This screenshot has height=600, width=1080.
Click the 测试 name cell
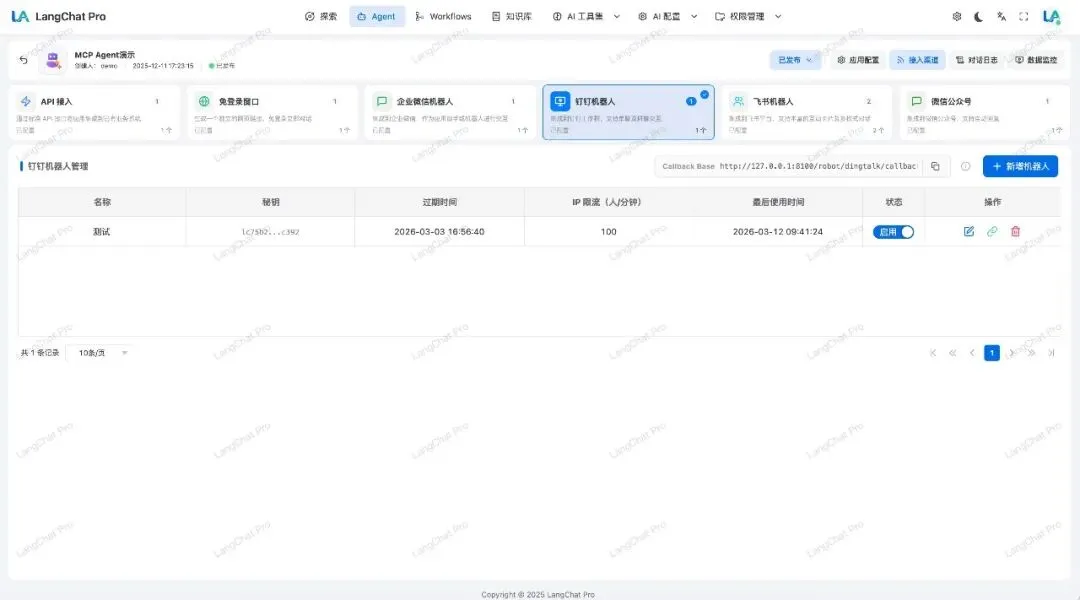(x=102, y=231)
